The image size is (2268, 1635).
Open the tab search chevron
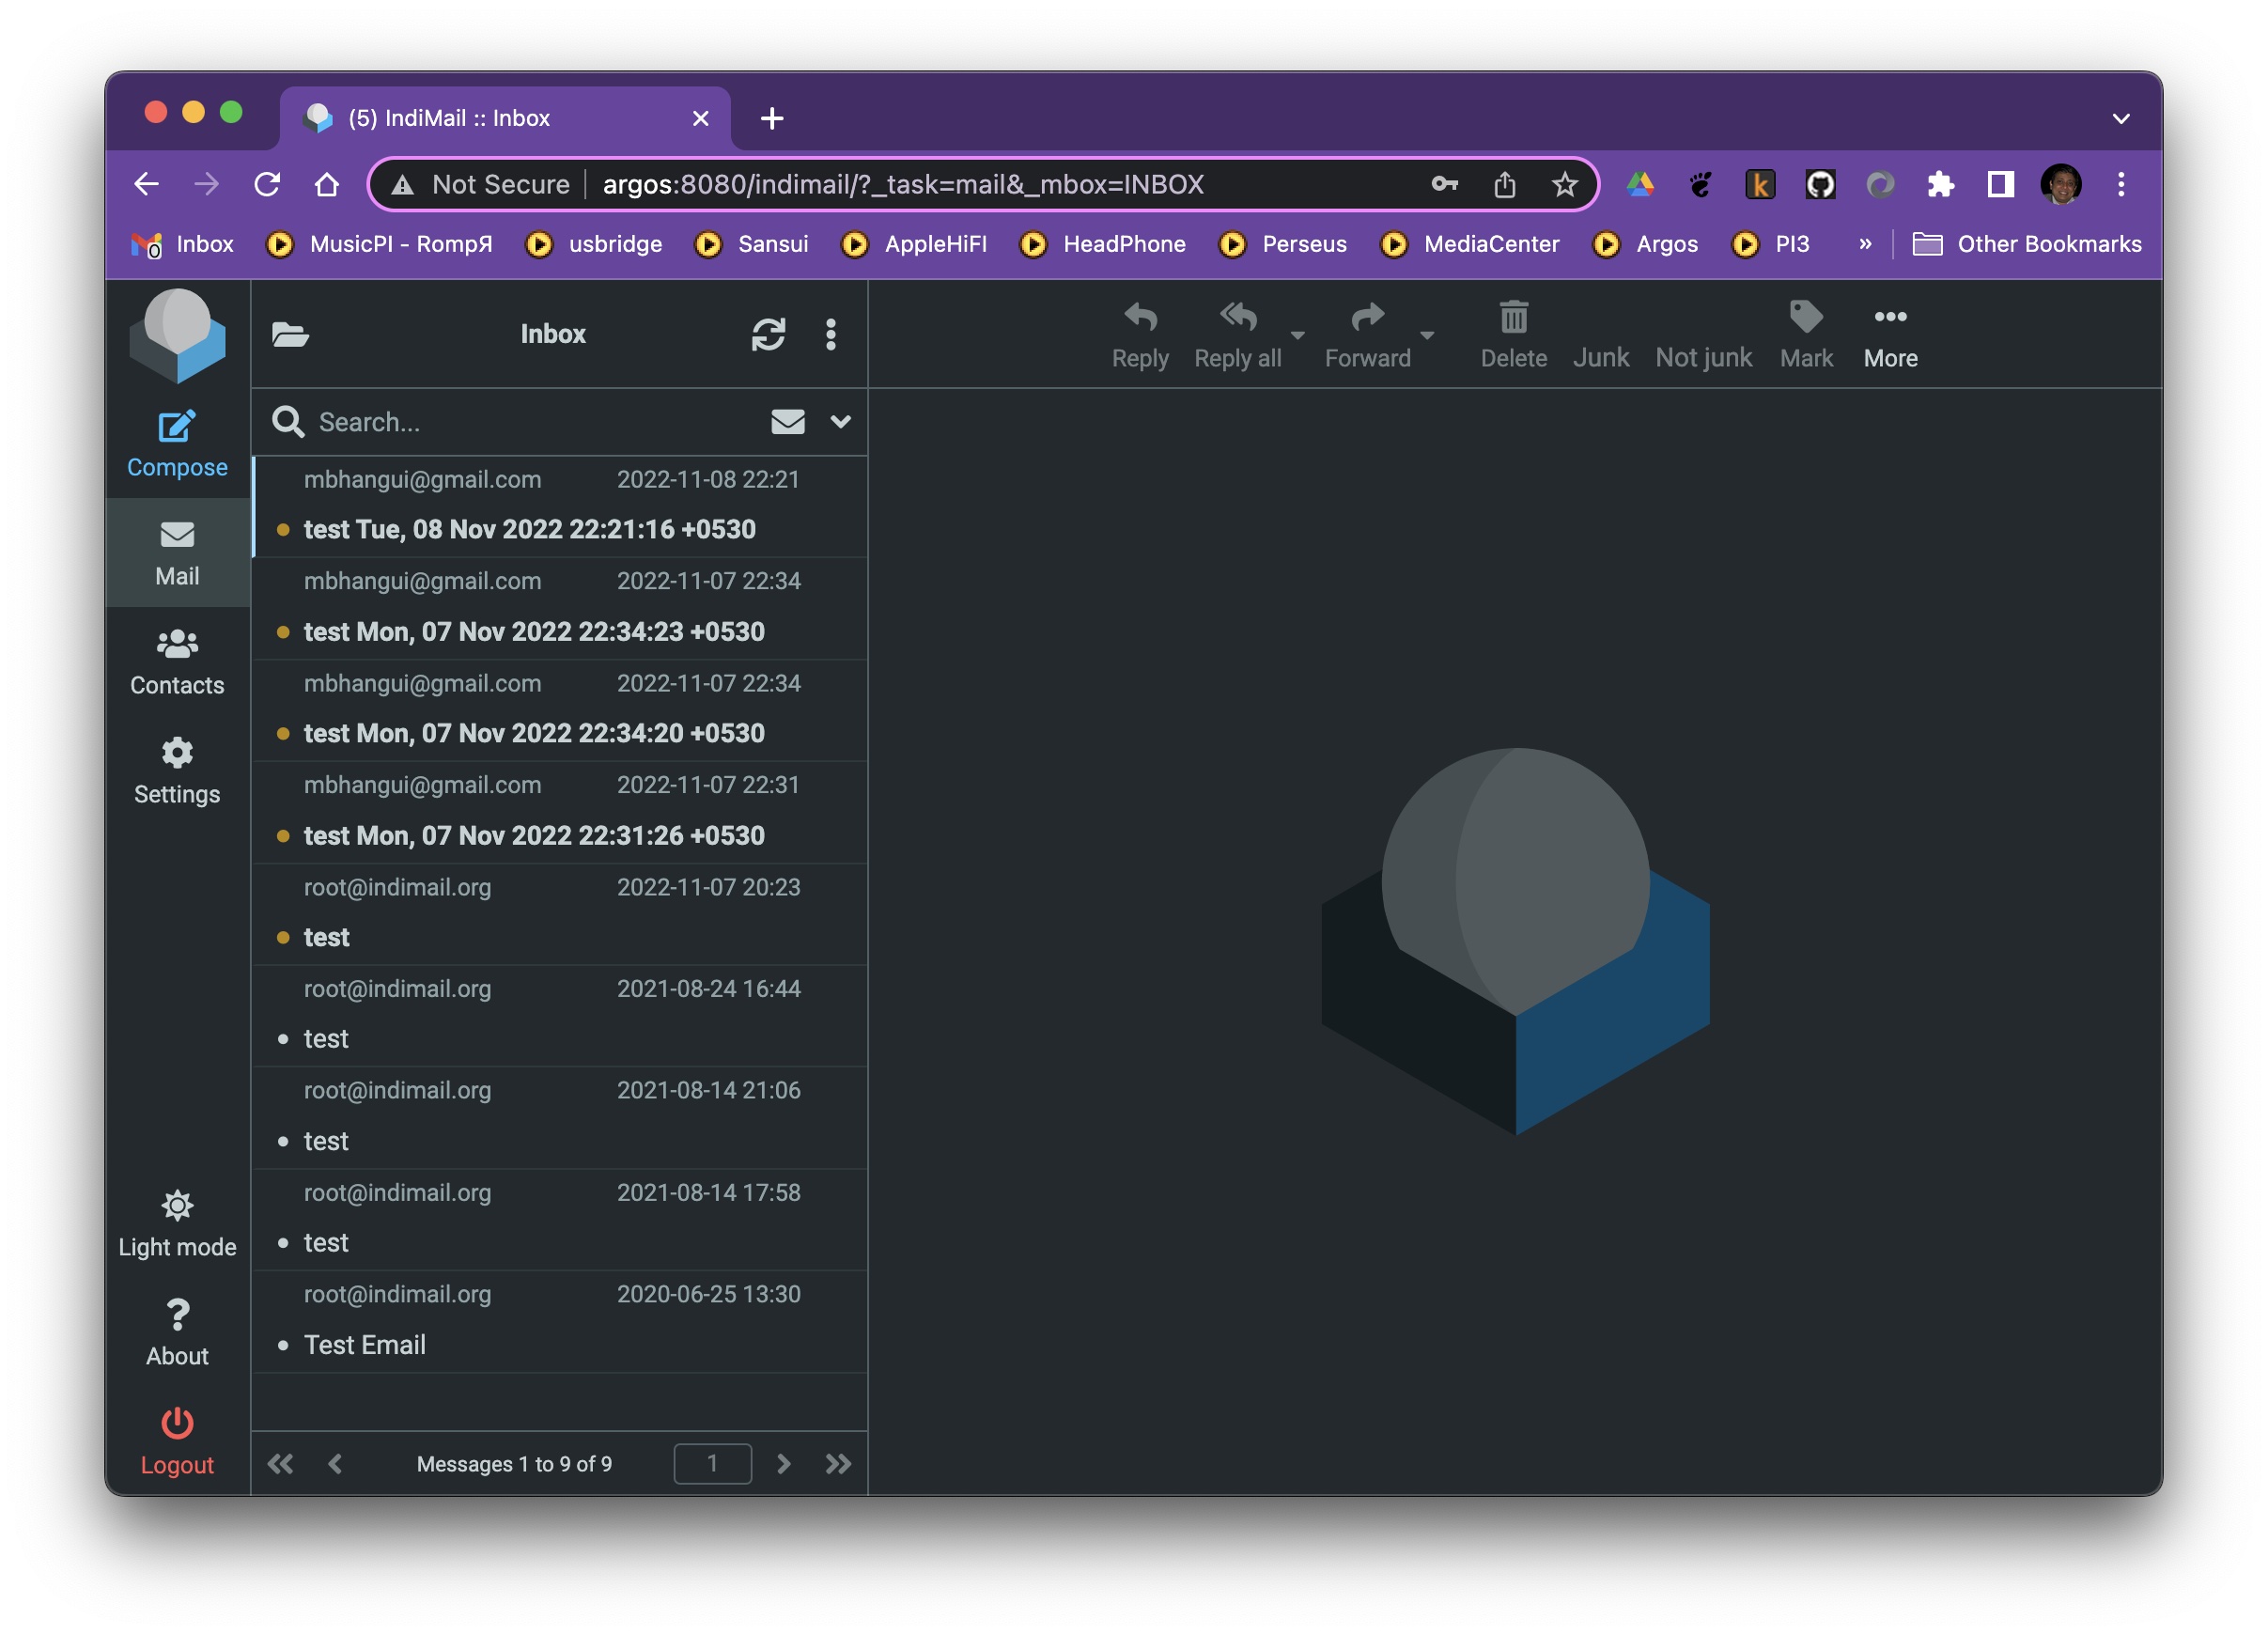click(x=2120, y=118)
